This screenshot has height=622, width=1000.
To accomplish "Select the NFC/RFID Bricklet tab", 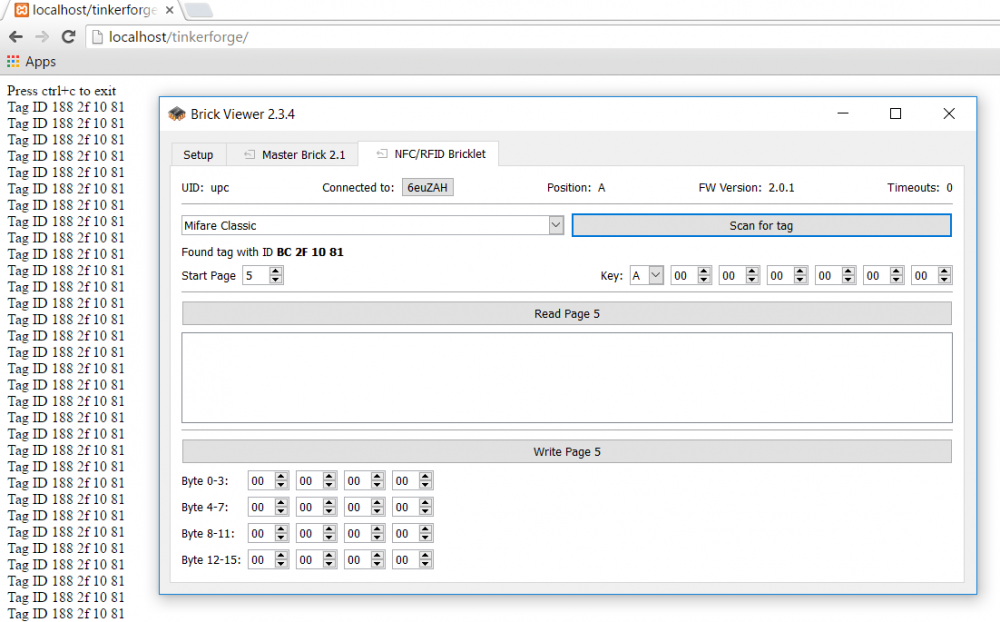I will pyautogui.click(x=430, y=155).
